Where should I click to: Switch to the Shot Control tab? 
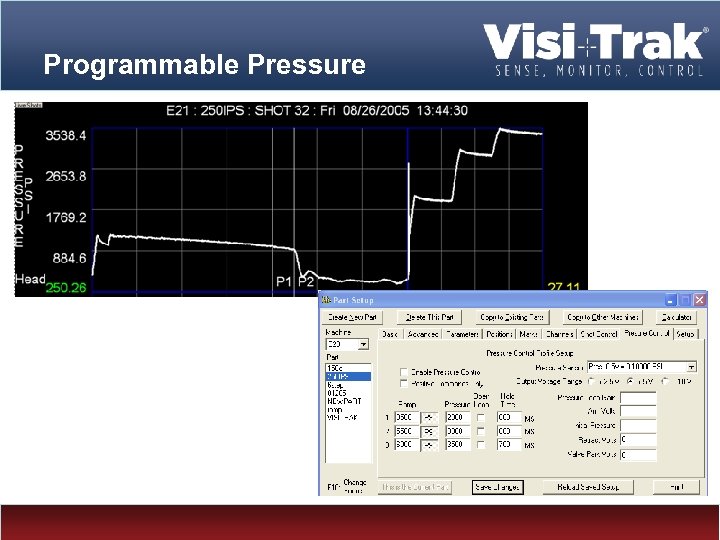click(x=598, y=334)
